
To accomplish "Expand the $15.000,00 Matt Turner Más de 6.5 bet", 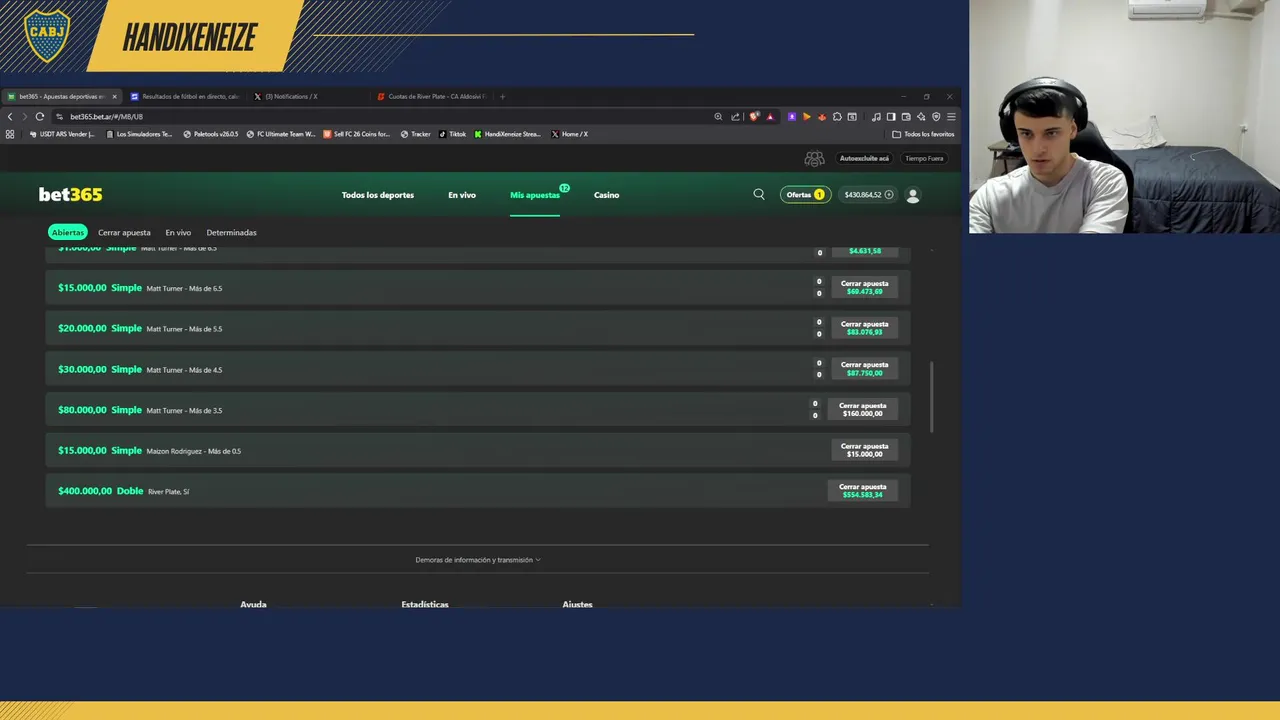I will pyautogui.click(x=478, y=288).
